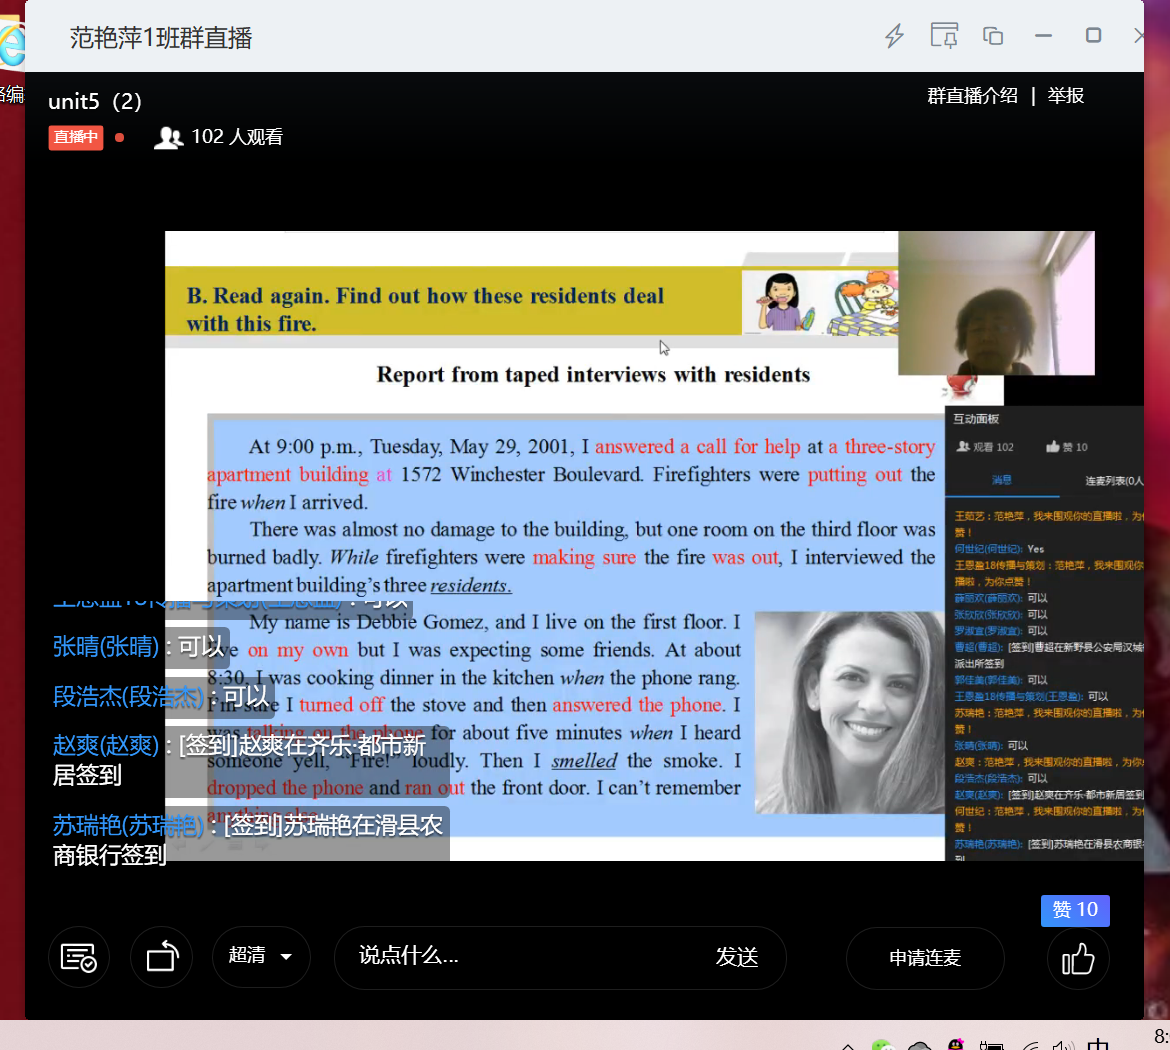The width and height of the screenshot is (1170, 1050).
Task: Toggle the chat overlay display icon
Action: [79, 958]
